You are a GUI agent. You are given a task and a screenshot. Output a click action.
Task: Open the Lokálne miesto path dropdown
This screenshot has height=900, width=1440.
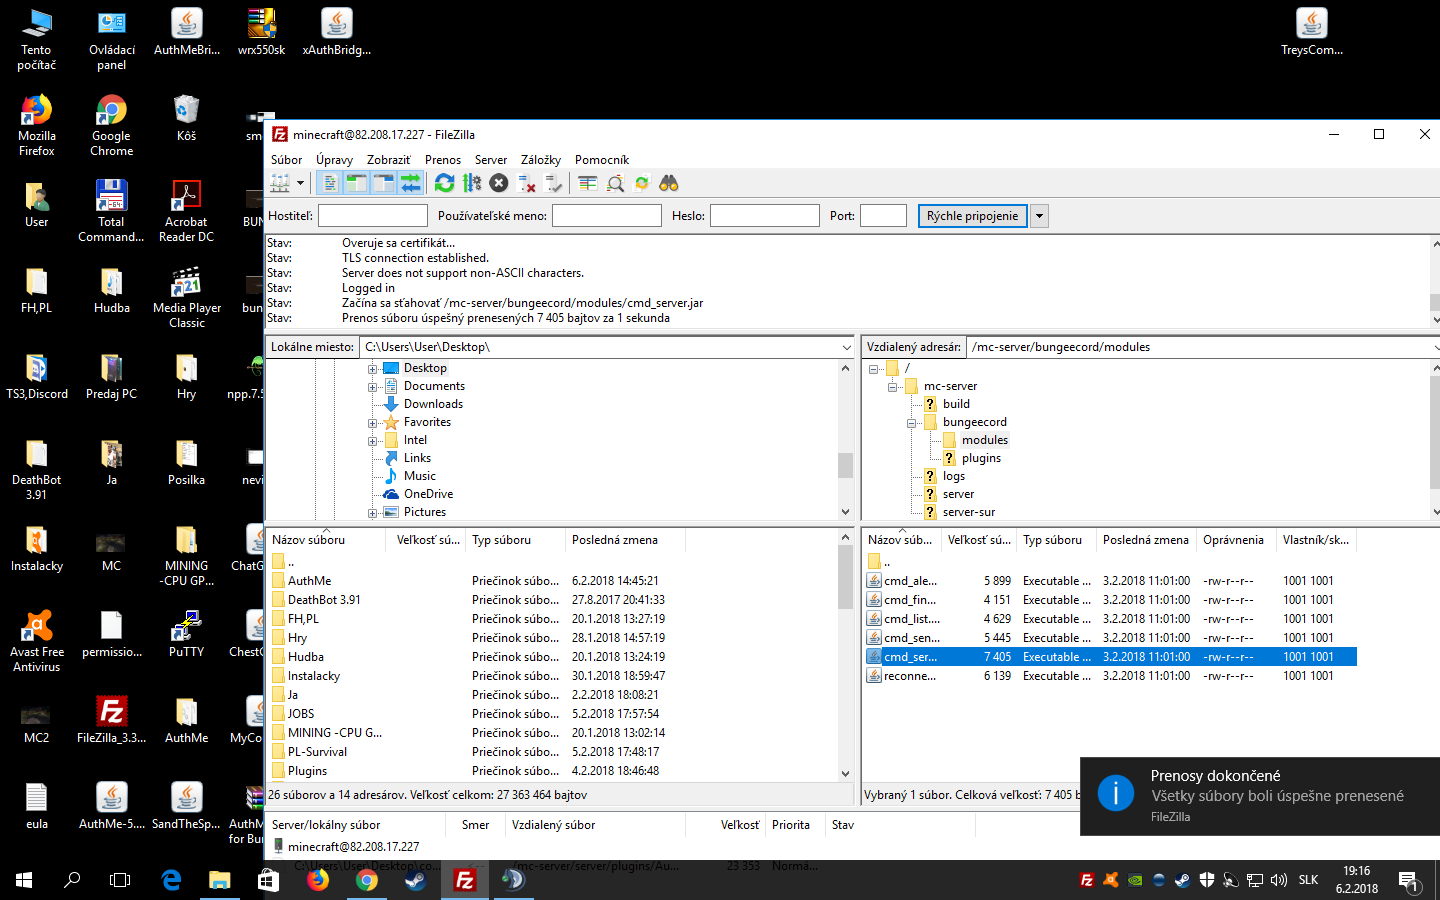click(x=846, y=347)
